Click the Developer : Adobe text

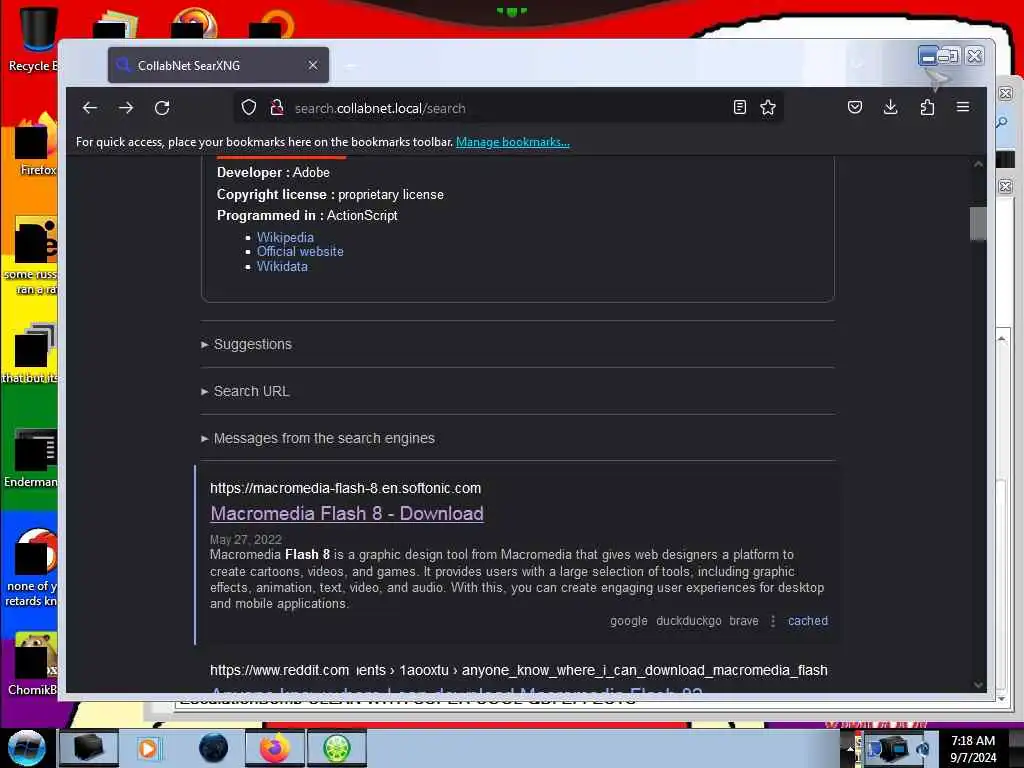click(273, 172)
